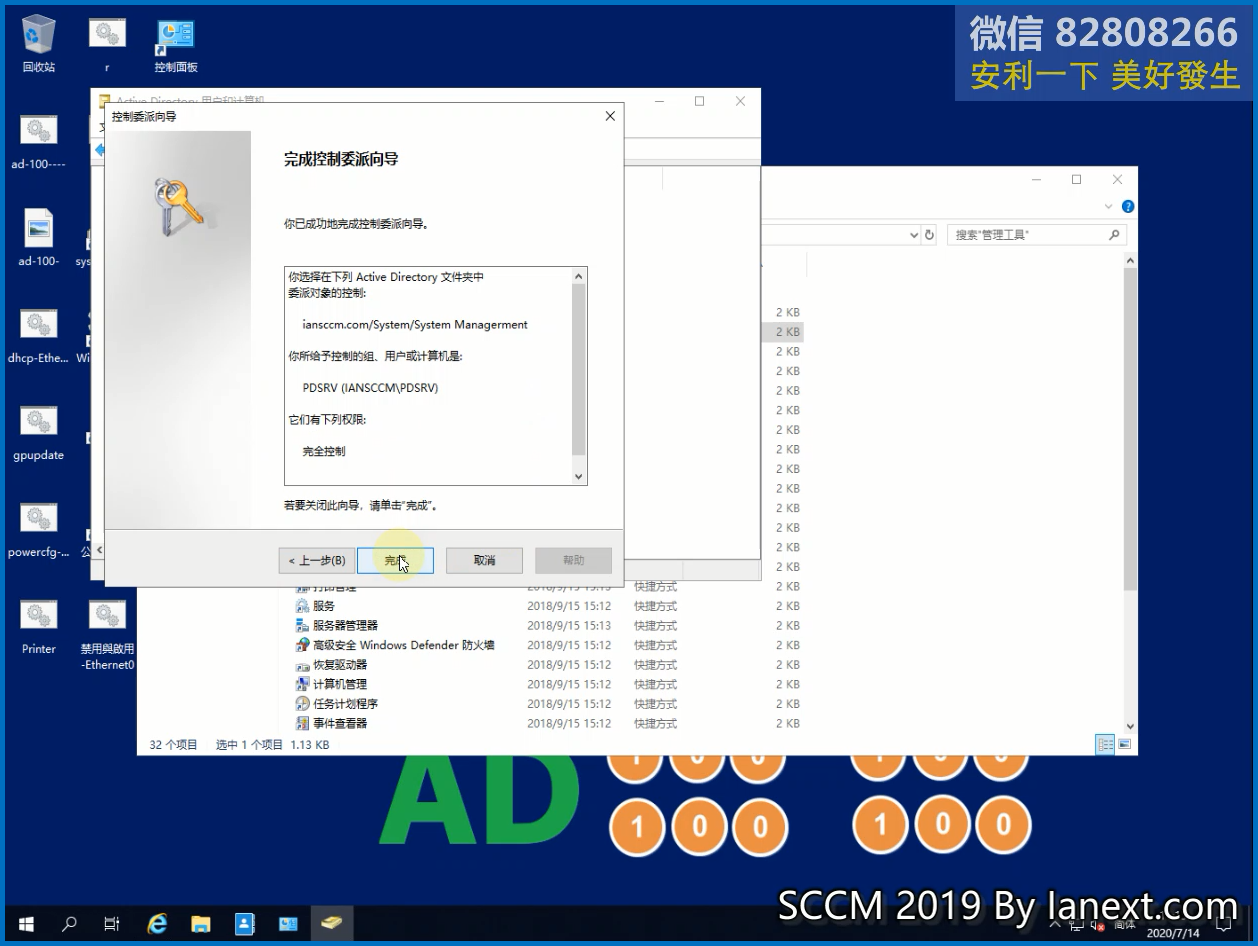Click the Explorer file list scroll-down arrow
This screenshot has height=946, width=1258.
(x=1130, y=727)
